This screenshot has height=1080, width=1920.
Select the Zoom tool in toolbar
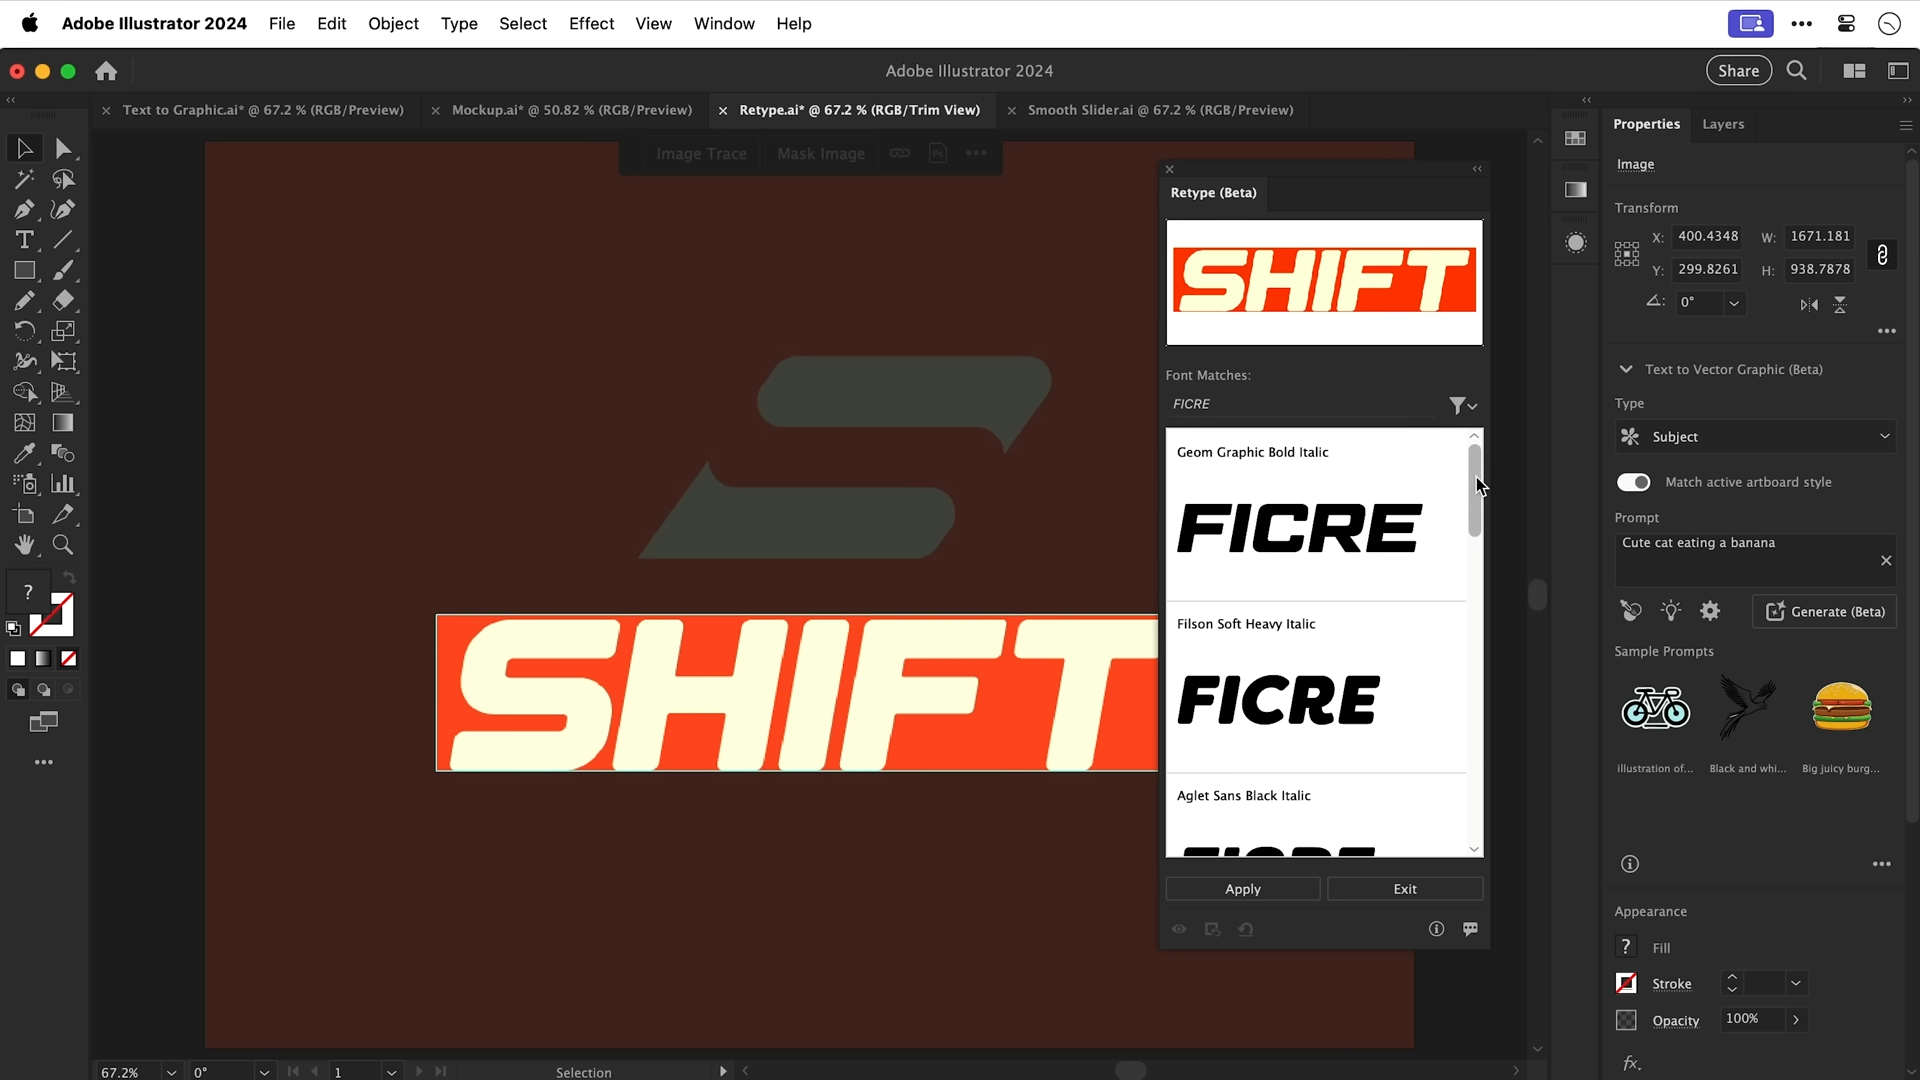coord(63,545)
